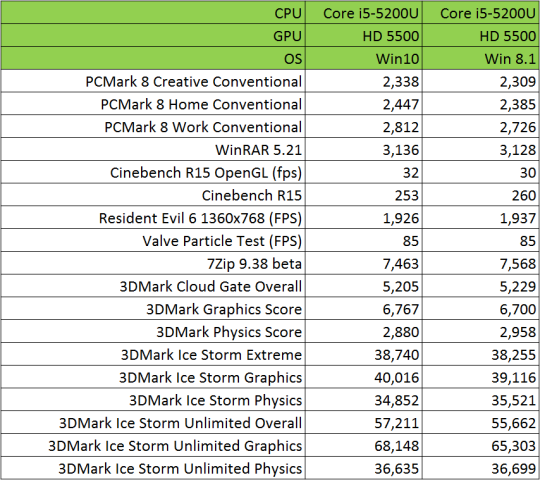Select the CPU header cell
540x480 pixels.
point(153,13)
